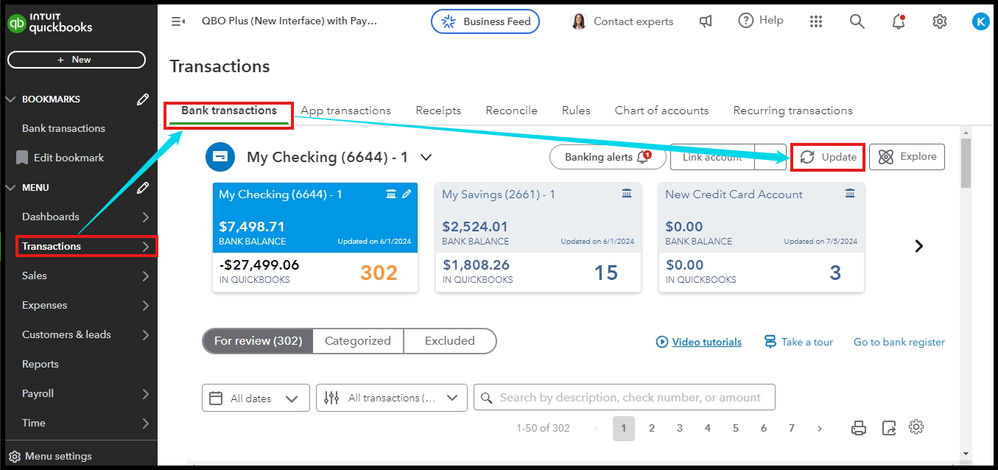Click bank icon on My Checking card
Viewport: 998px width, 470px height.
[x=391, y=194]
